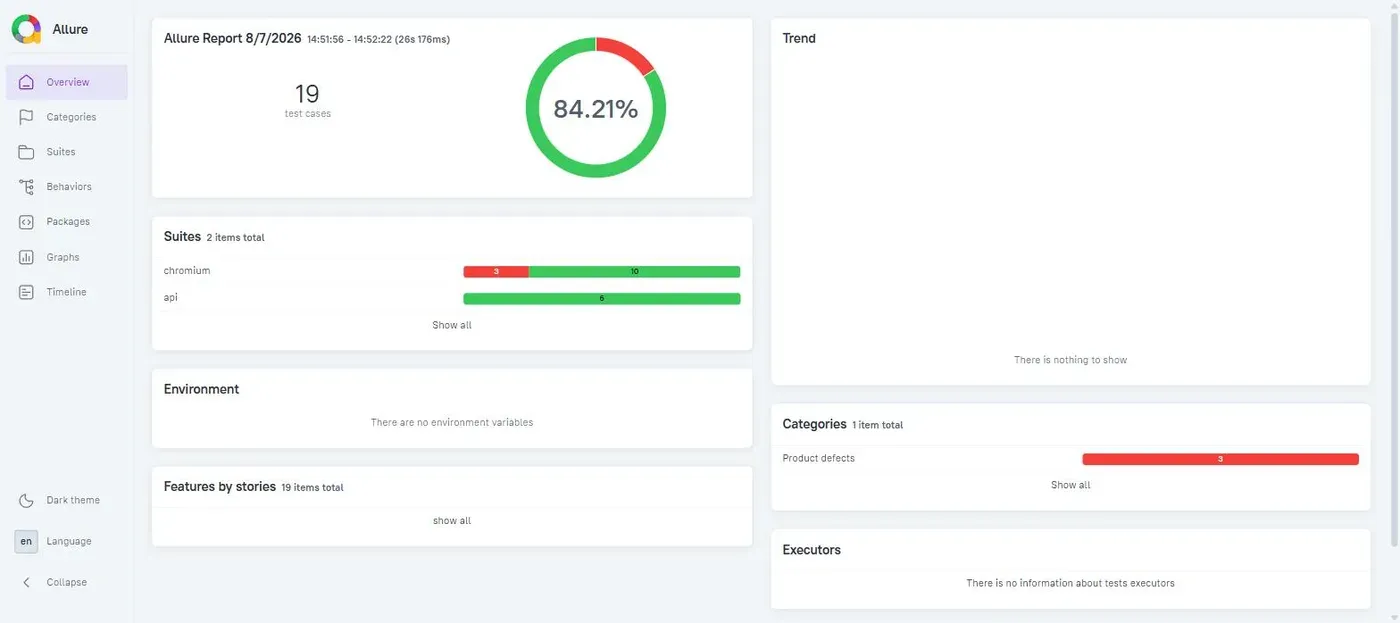Open the api suite row

click(452, 298)
